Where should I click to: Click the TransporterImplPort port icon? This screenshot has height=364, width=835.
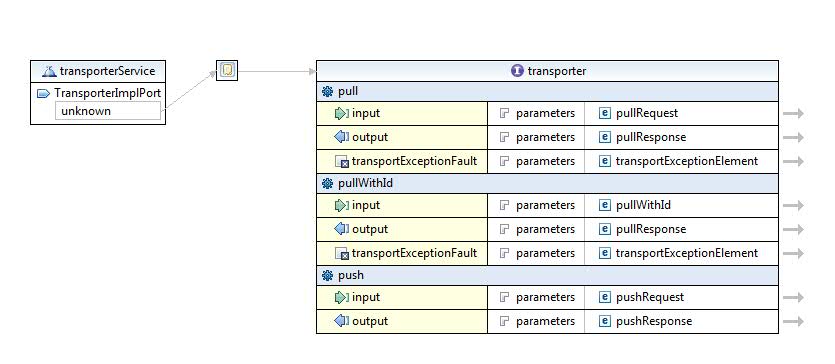(44, 94)
